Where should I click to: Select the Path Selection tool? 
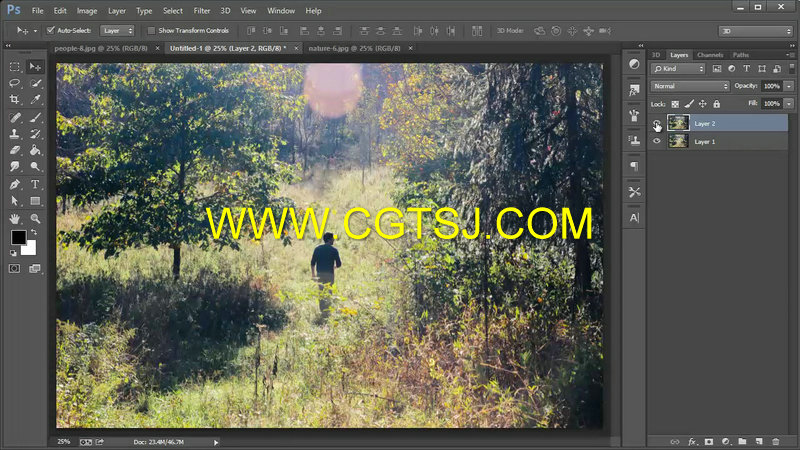coord(14,201)
